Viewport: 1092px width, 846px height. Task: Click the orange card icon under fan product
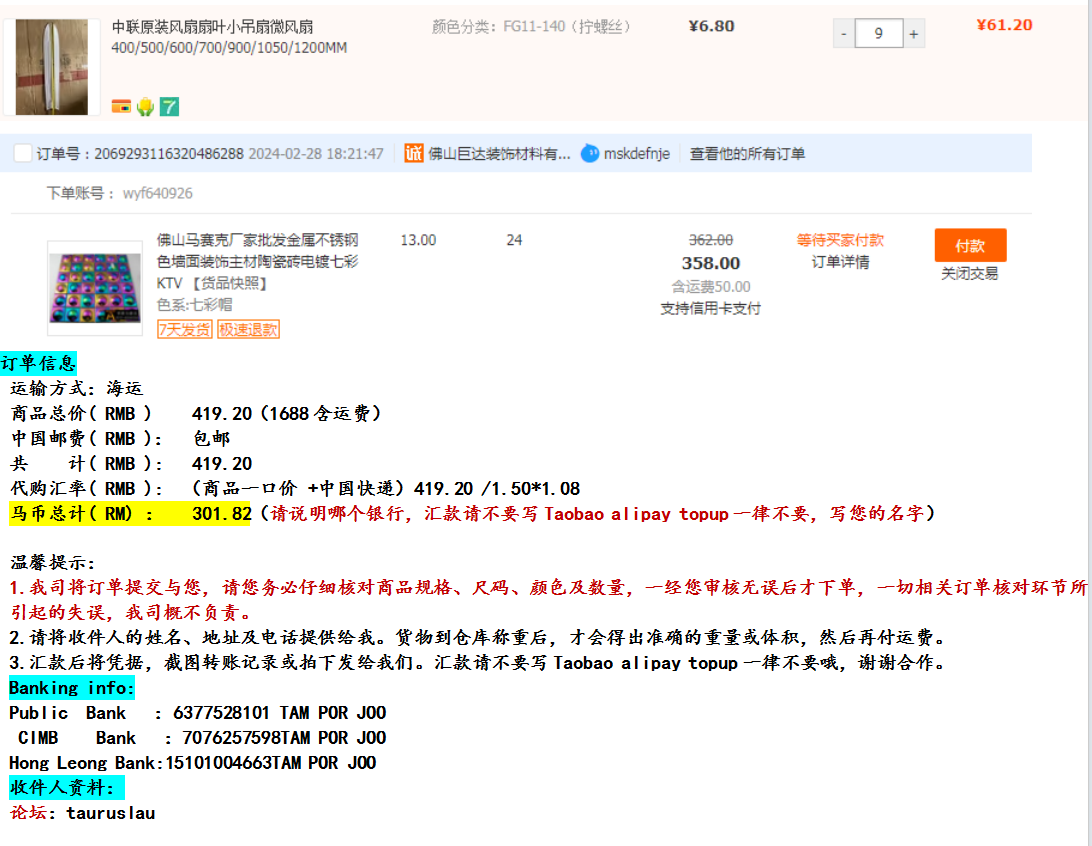121,107
